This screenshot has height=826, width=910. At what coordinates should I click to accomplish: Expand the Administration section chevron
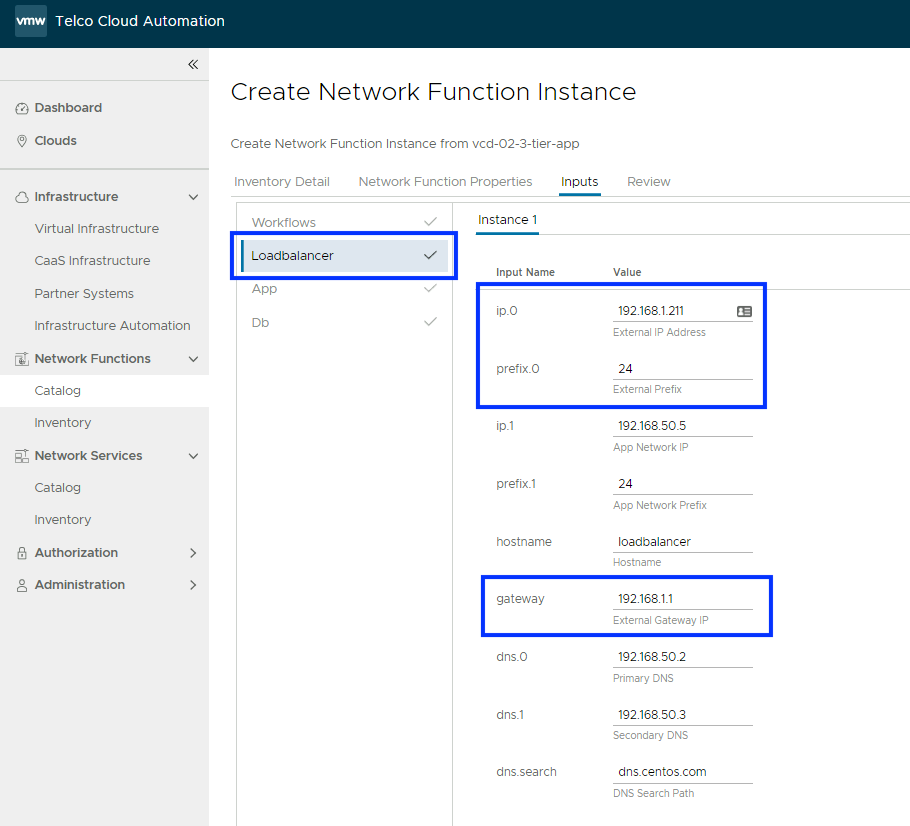193,585
